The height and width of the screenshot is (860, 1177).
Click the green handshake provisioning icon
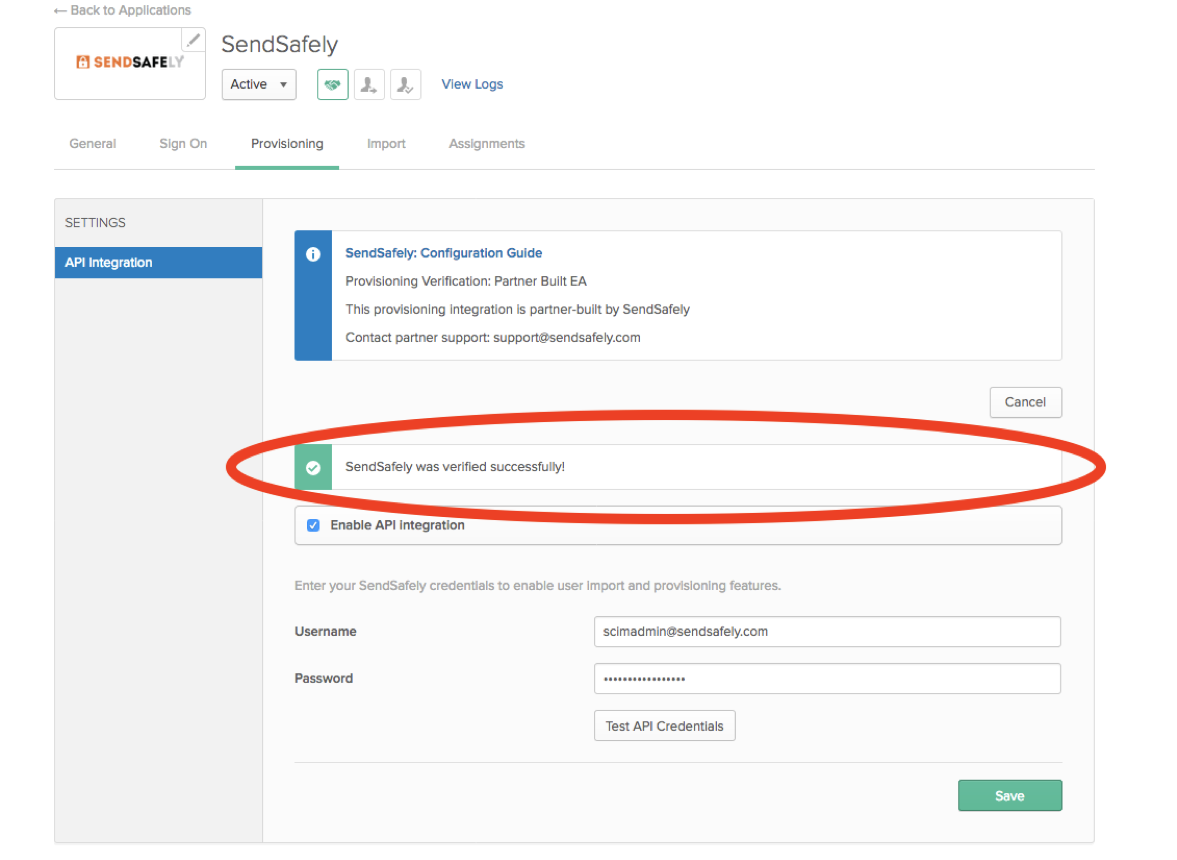pyautogui.click(x=332, y=84)
